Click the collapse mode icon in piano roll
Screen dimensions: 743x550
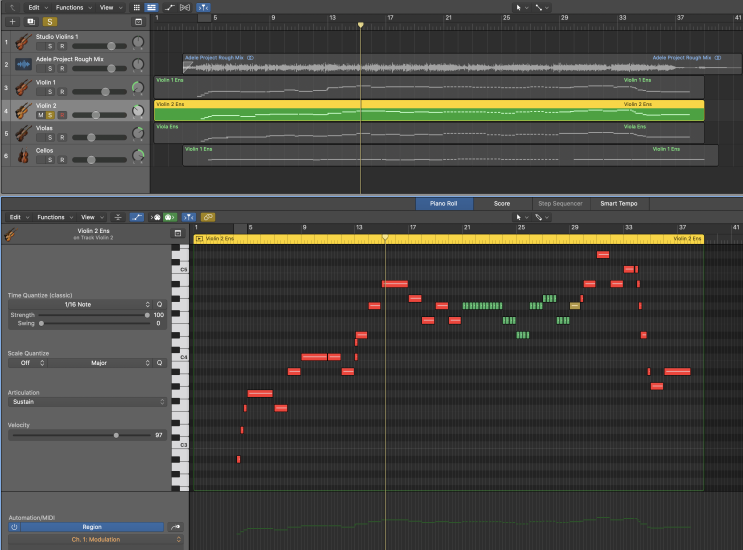(x=118, y=217)
